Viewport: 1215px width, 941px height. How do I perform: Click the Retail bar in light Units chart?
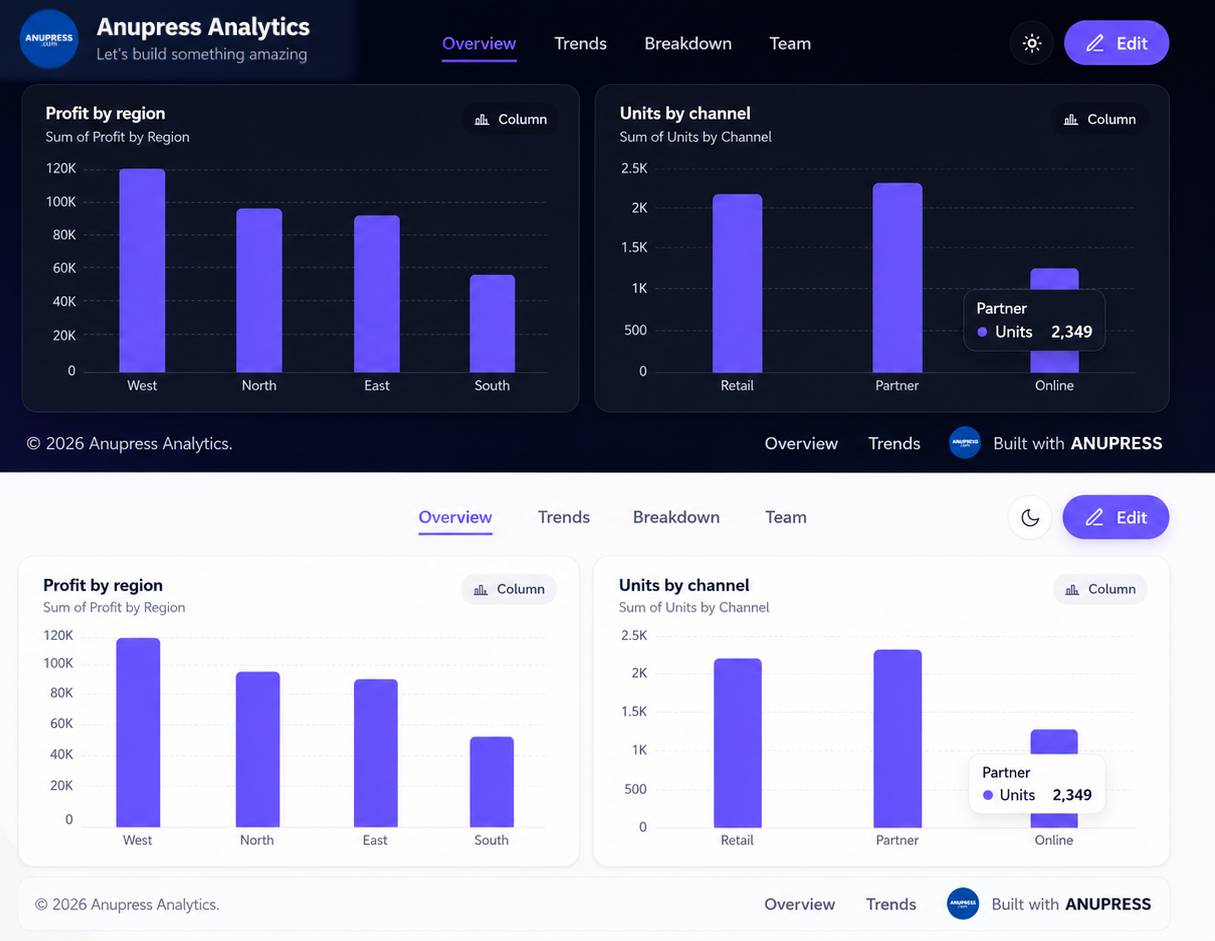coord(737,743)
